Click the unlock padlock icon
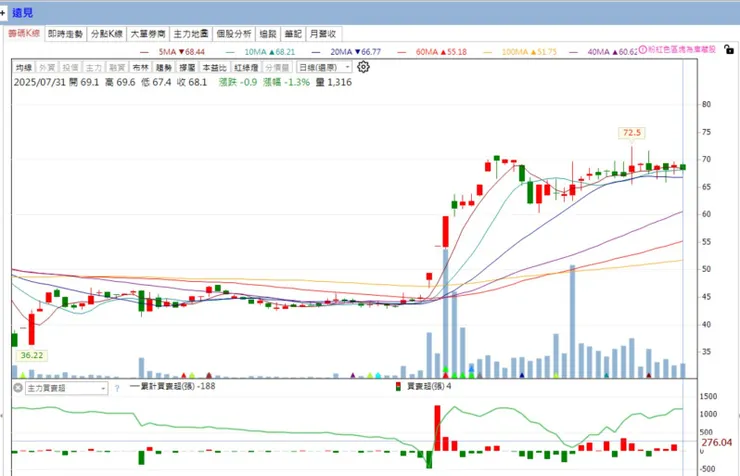Screen dimensions: 740x476 pyautogui.click(x=729, y=49)
